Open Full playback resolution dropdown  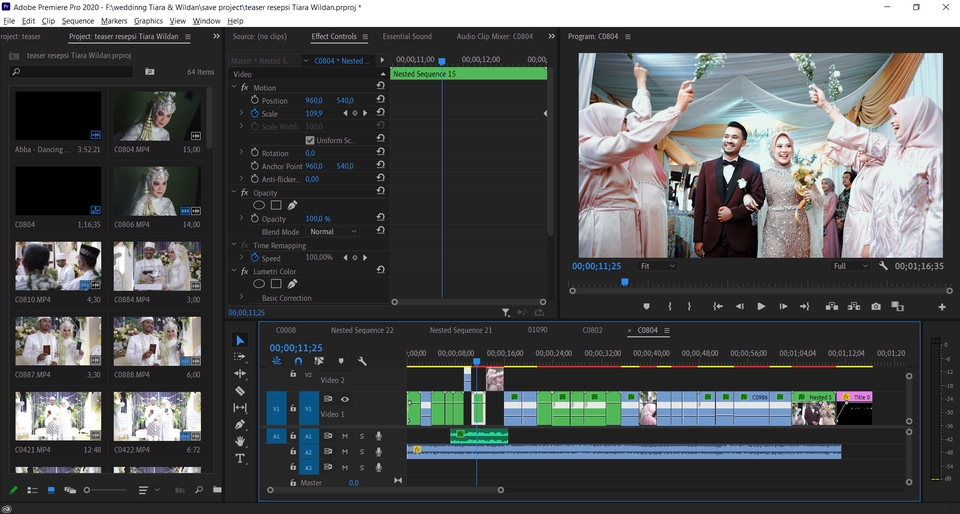[x=850, y=266]
